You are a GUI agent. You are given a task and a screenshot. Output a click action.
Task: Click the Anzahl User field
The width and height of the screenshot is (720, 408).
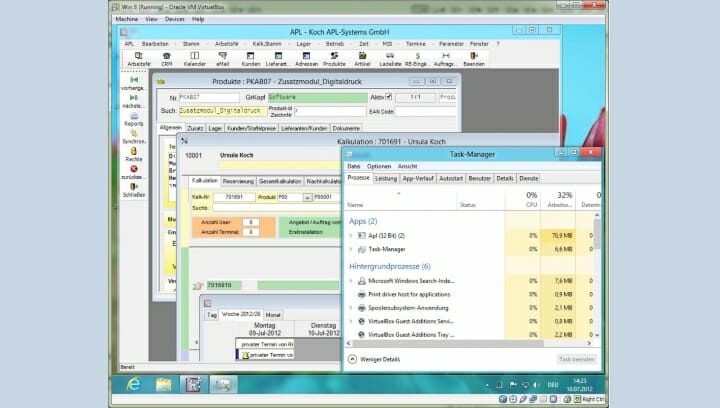click(x=251, y=222)
